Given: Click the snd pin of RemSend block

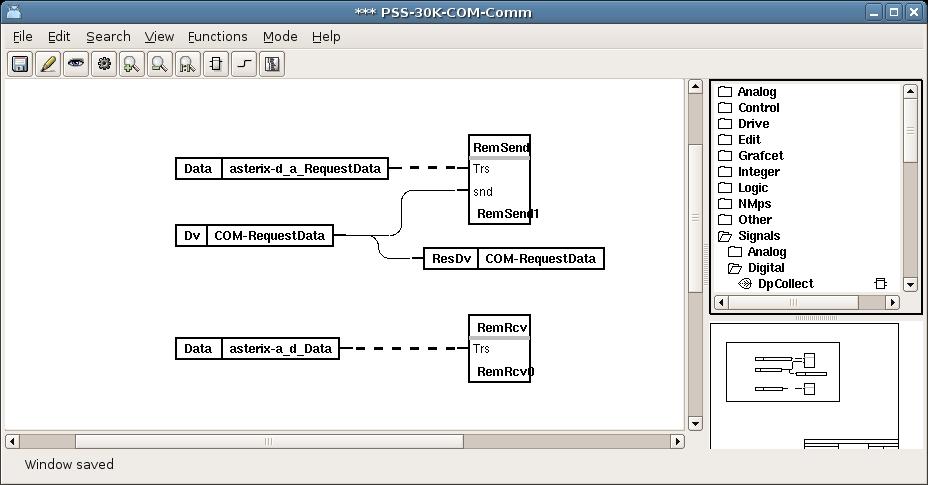Looking at the screenshot, I should click(483, 191).
